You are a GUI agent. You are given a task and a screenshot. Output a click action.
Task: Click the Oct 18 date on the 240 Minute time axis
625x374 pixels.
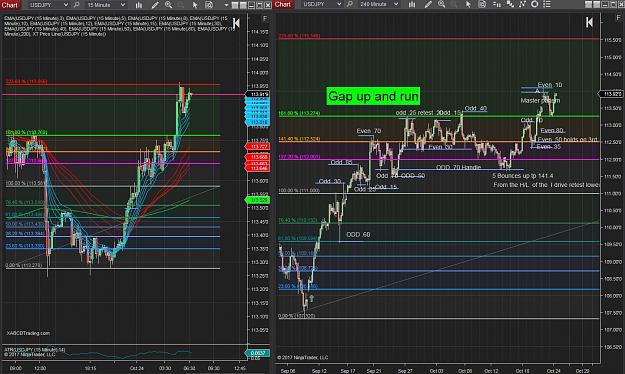click(x=523, y=371)
